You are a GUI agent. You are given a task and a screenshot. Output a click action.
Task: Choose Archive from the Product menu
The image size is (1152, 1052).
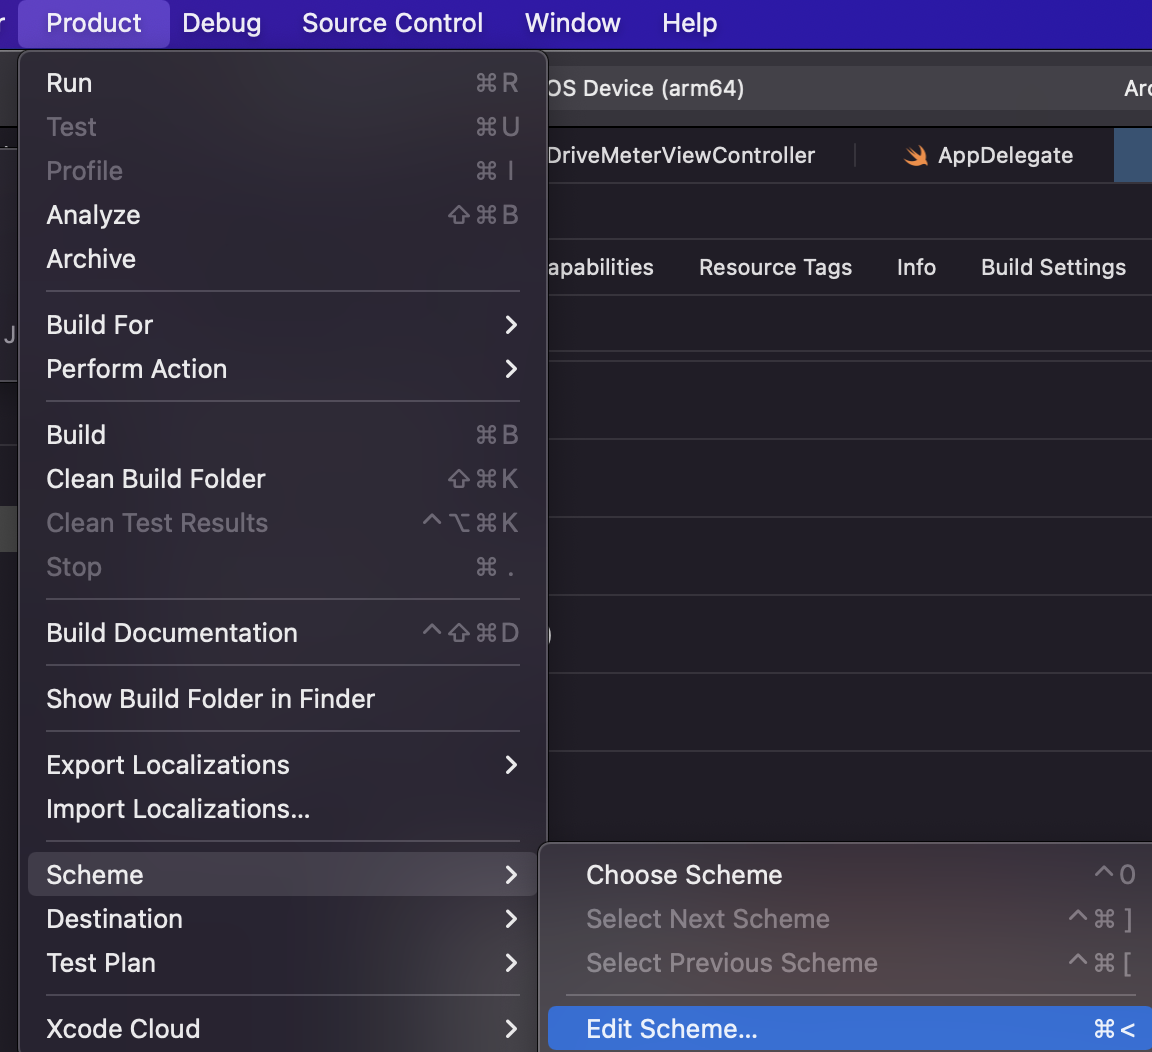[283, 259]
